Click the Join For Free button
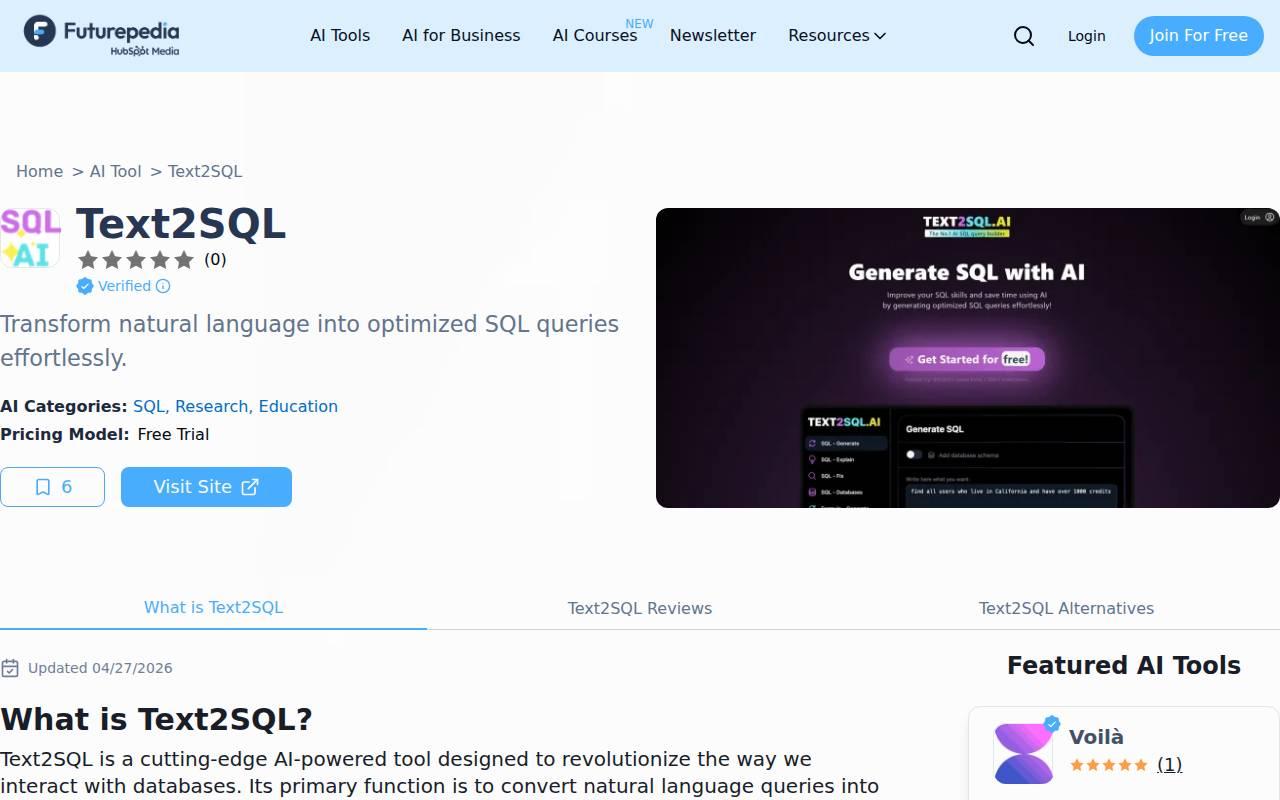Image resolution: width=1280 pixels, height=800 pixels. coord(1199,36)
